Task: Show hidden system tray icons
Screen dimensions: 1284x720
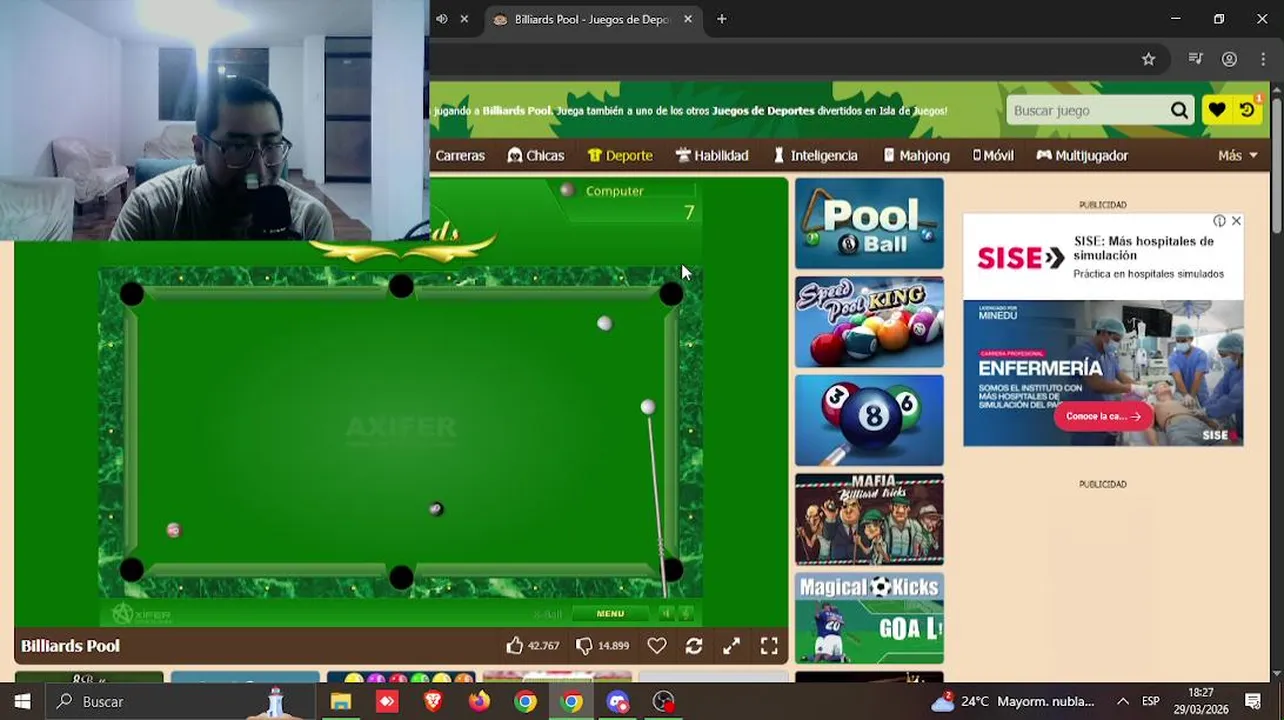Action: click(1123, 701)
